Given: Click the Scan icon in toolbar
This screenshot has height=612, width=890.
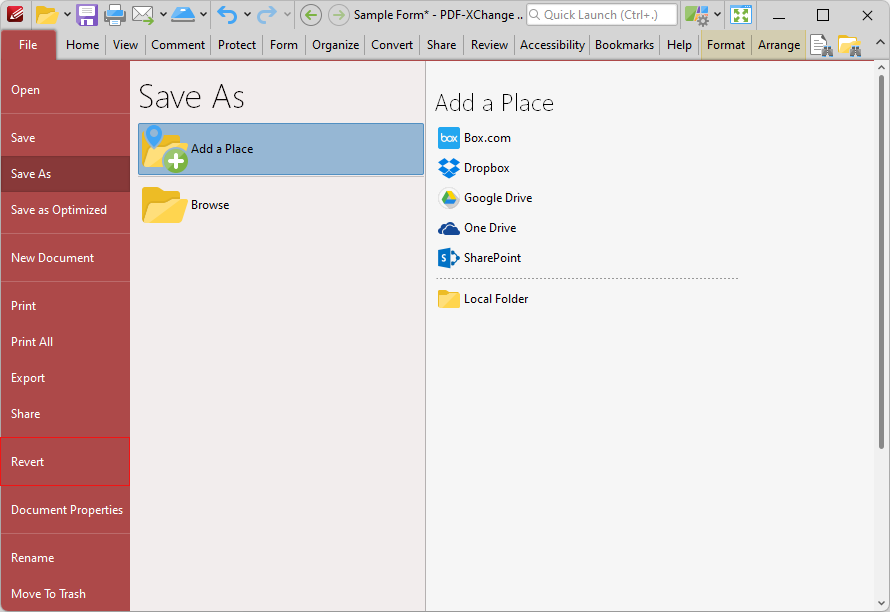Looking at the screenshot, I should pos(183,15).
